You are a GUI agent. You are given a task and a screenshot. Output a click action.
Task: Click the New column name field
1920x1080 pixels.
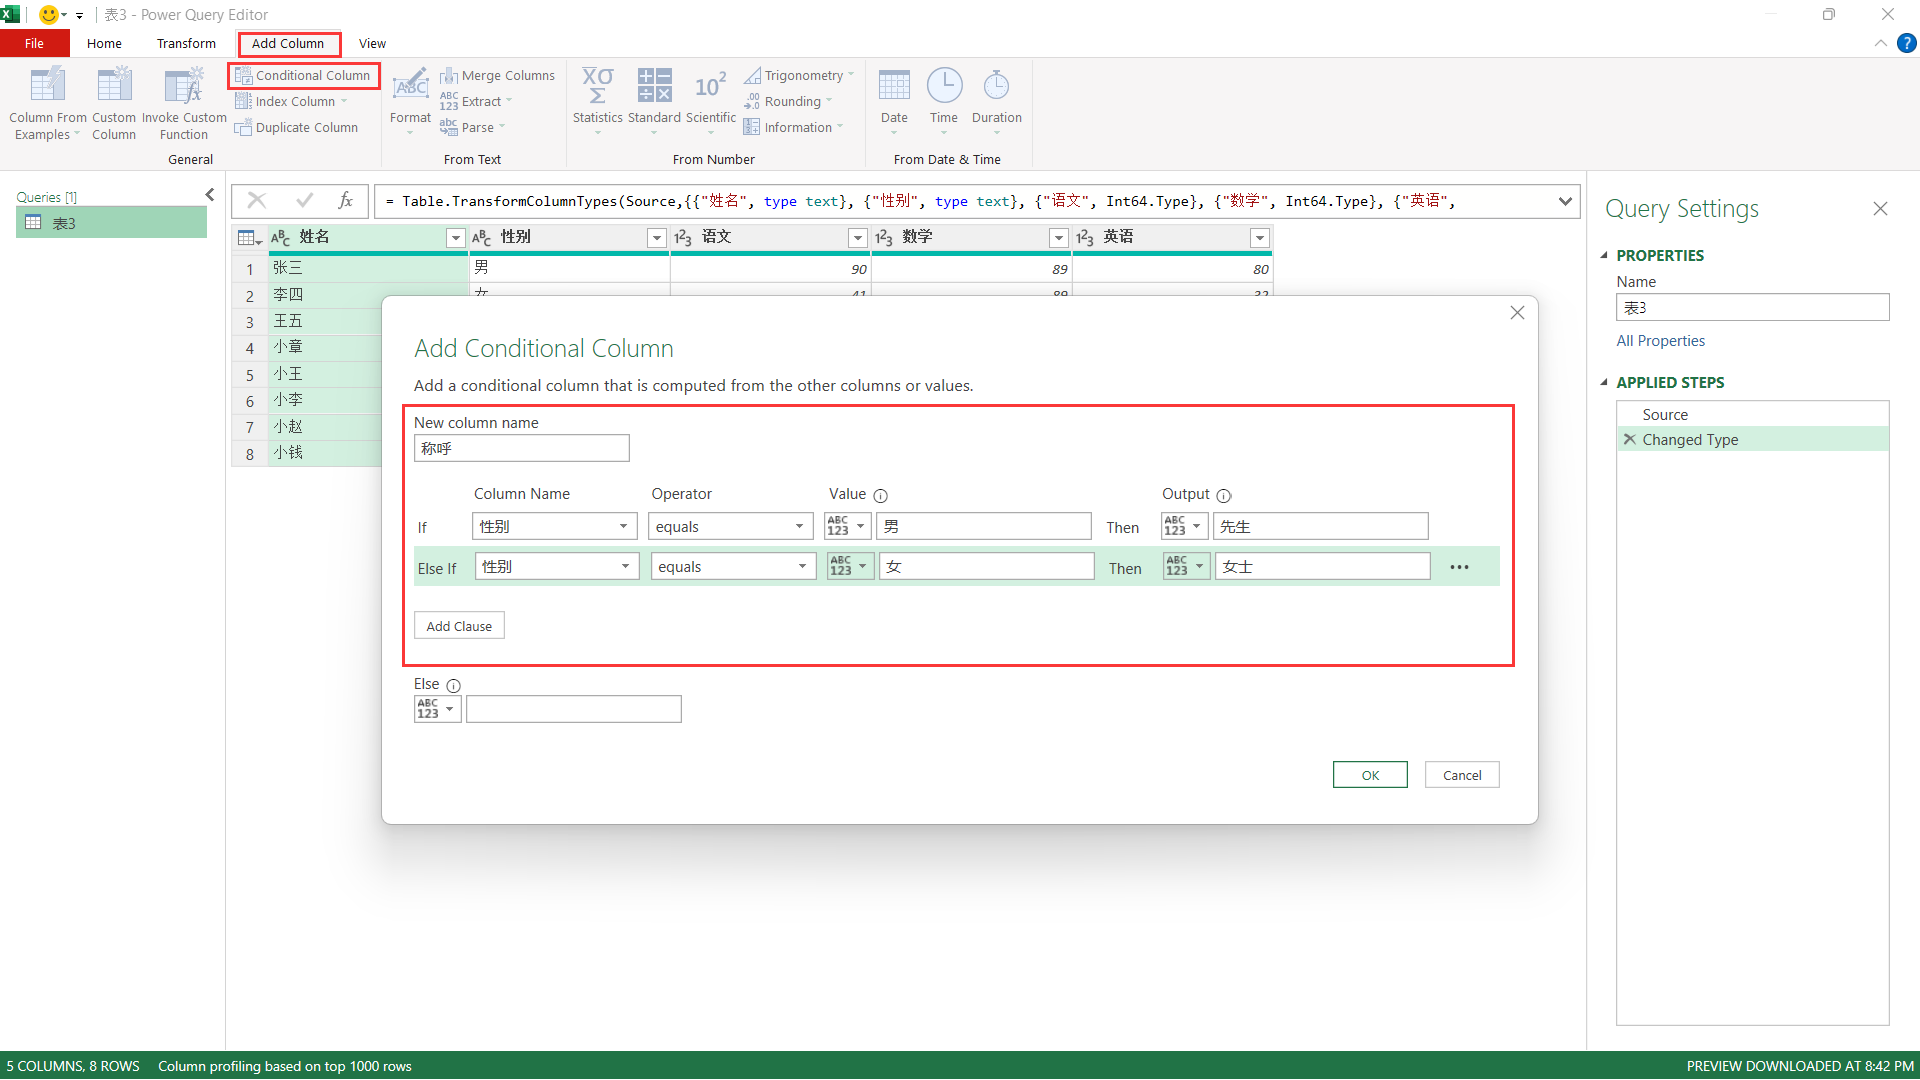click(x=521, y=448)
